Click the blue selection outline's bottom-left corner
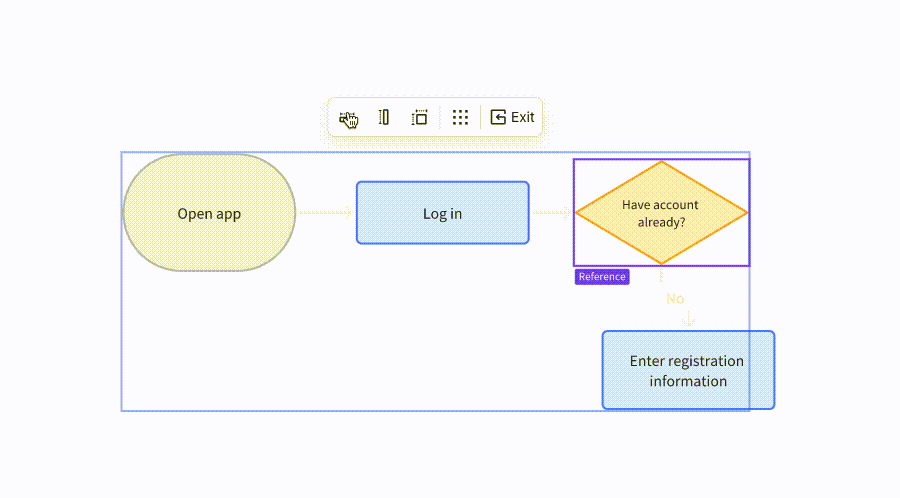 point(122,410)
